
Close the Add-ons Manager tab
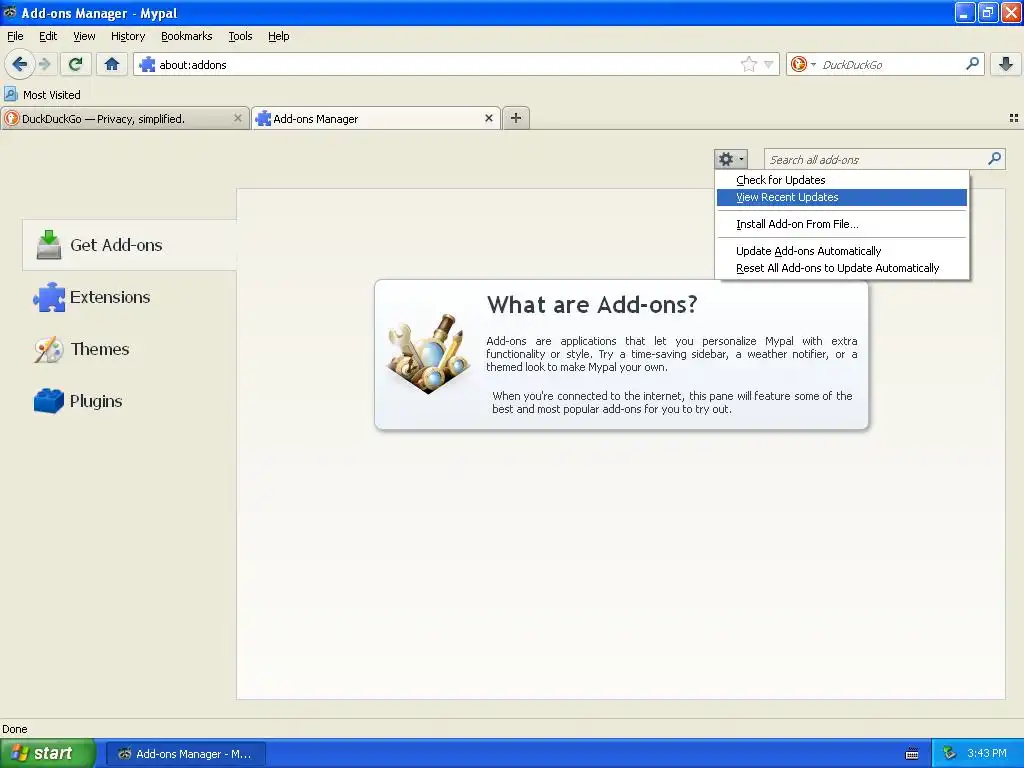click(x=488, y=118)
